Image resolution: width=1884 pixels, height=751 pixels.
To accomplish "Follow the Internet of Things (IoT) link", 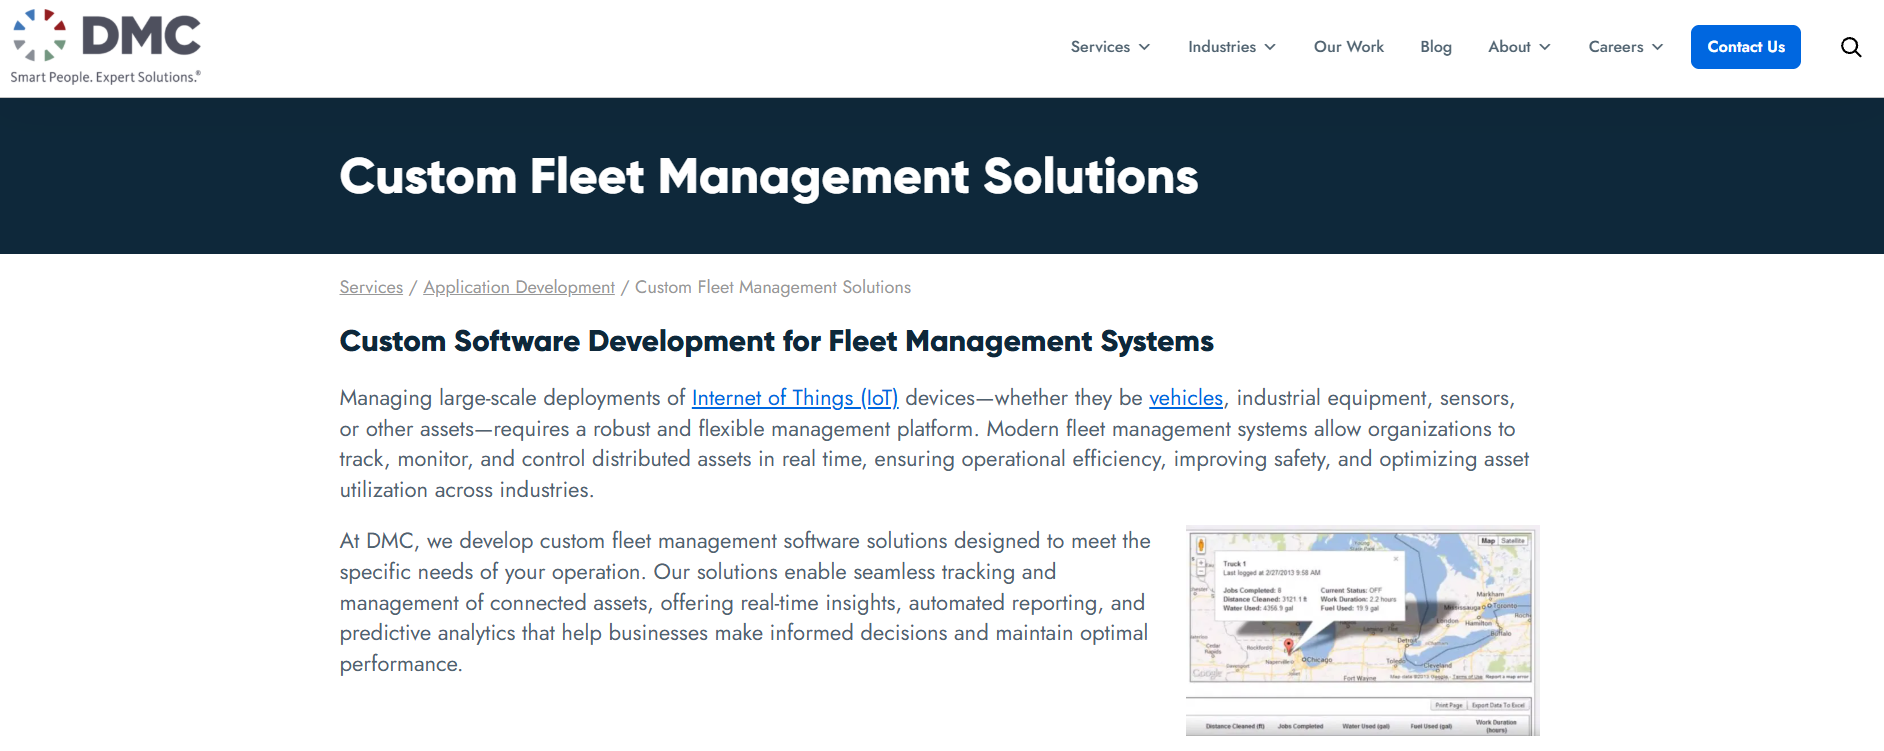I will pyautogui.click(x=795, y=398).
